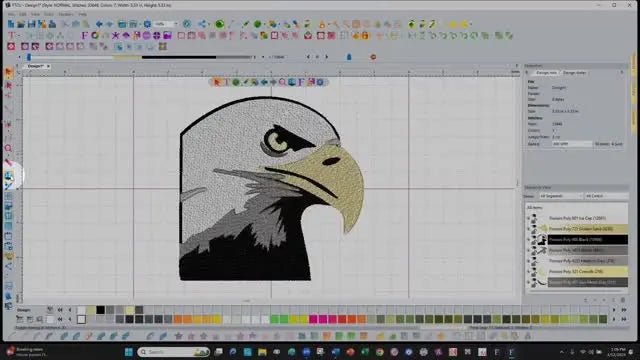Select the Meadow Grey thread row in the sequence list
The image size is (640, 360).
point(587,261)
